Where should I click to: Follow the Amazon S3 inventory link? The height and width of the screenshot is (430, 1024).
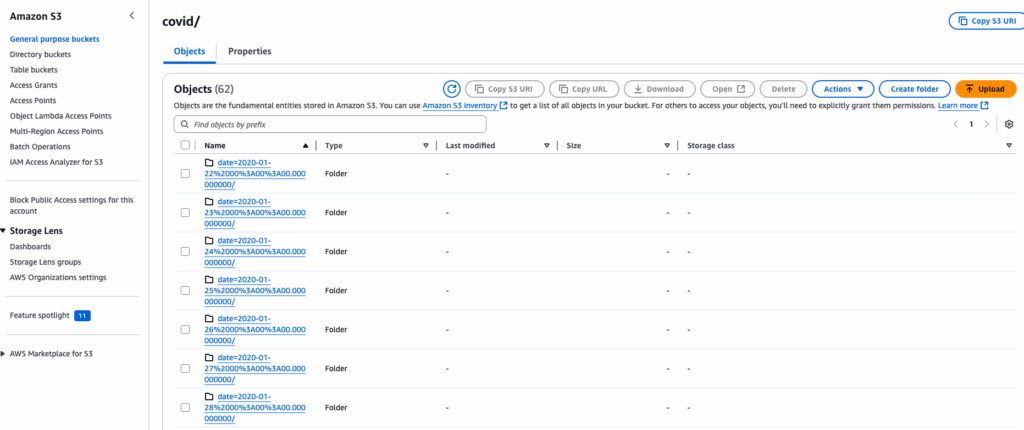465,105
